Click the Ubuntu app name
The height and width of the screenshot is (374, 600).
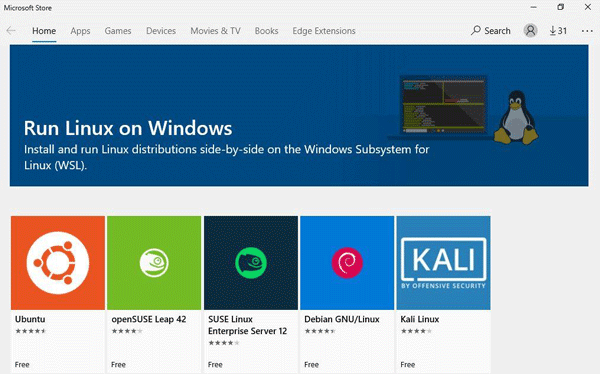30,319
